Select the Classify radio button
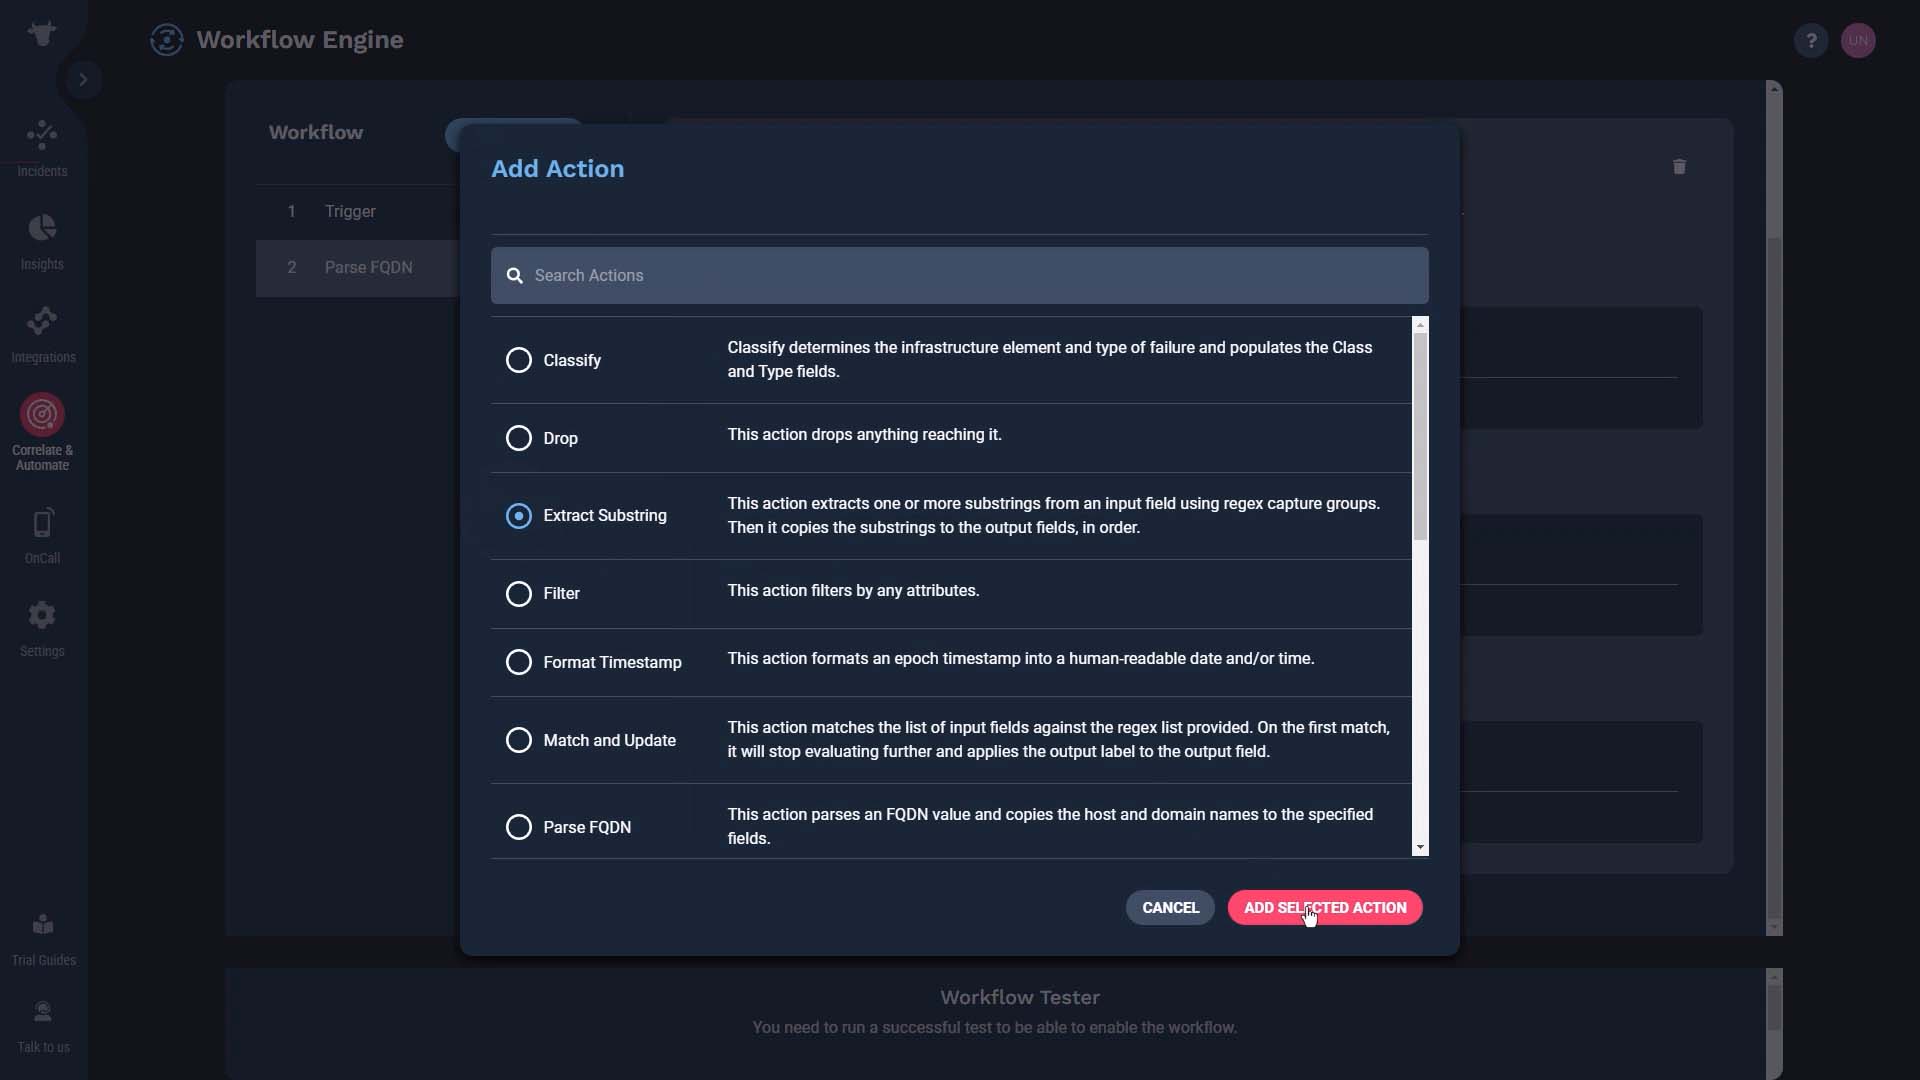Image resolution: width=1920 pixels, height=1080 pixels. (x=518, y=360)
